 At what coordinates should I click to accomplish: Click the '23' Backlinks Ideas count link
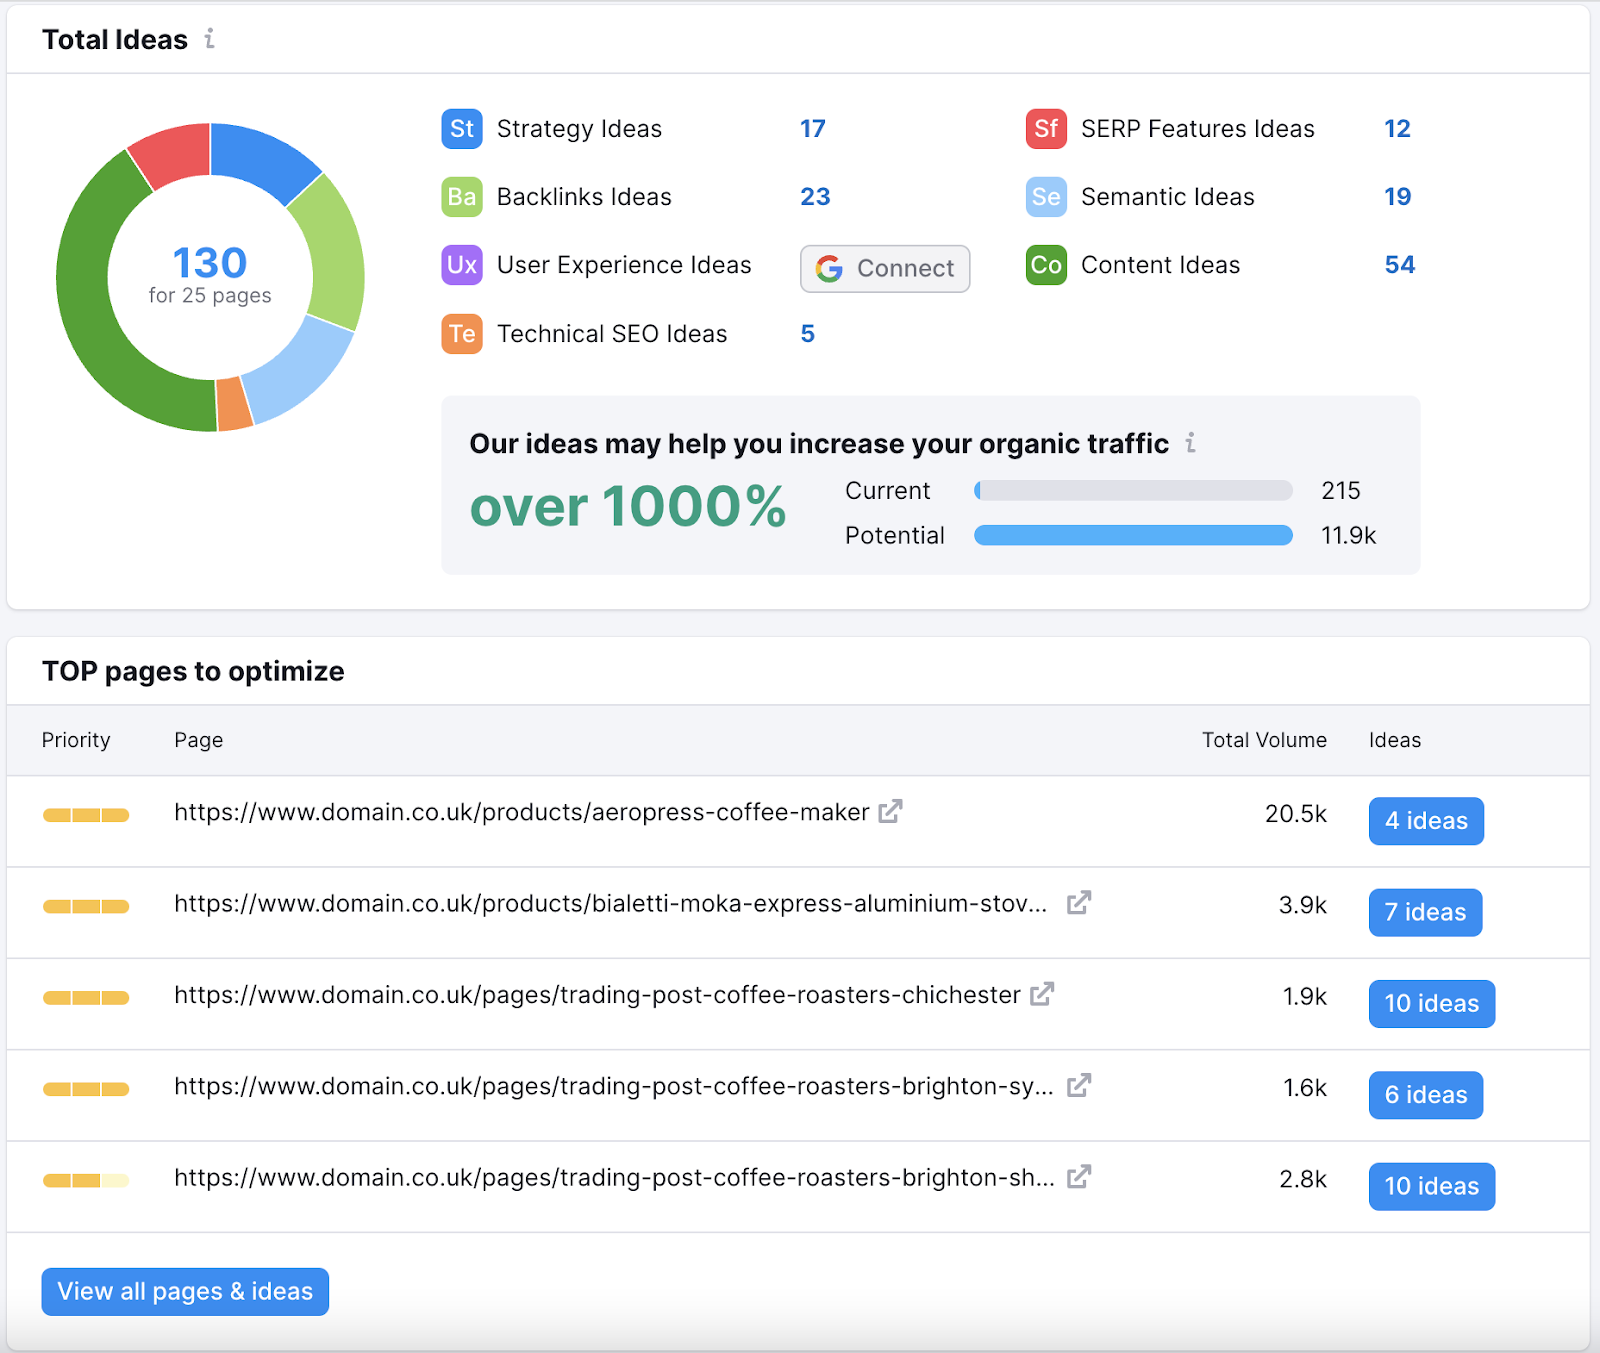(x=816, y=197)
